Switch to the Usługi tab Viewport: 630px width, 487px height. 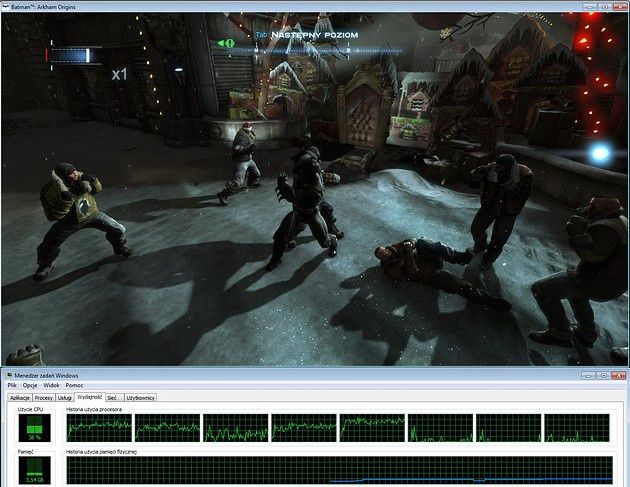coord(64,398)
